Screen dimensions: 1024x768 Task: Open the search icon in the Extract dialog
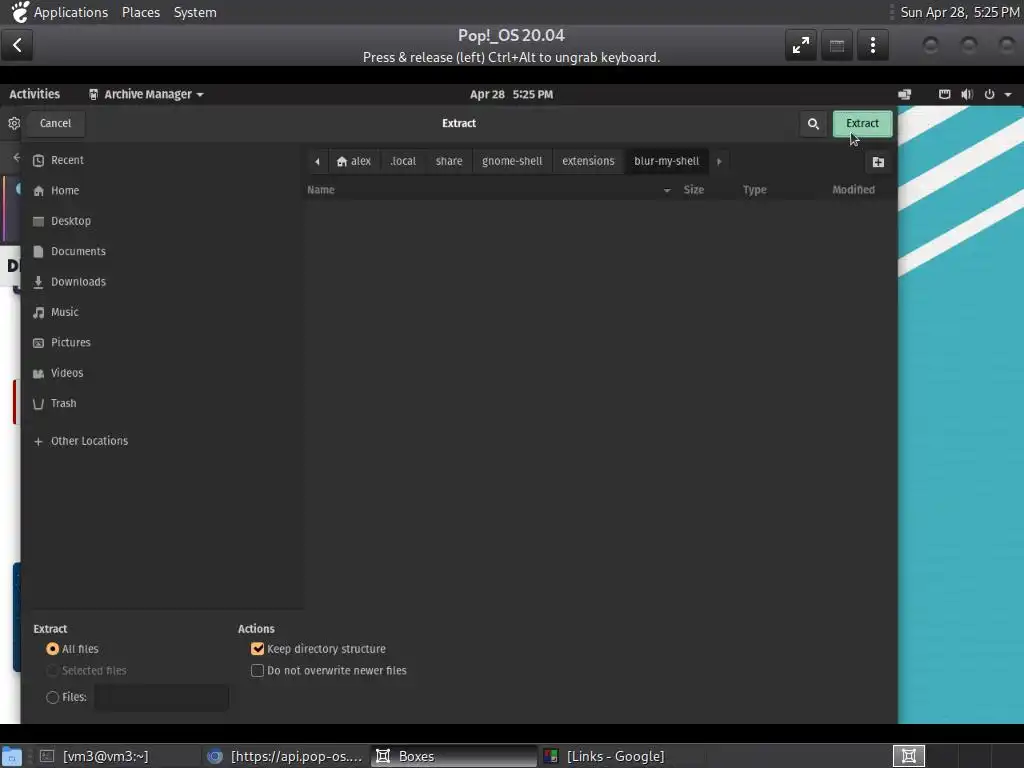click(x=813, y=123)
